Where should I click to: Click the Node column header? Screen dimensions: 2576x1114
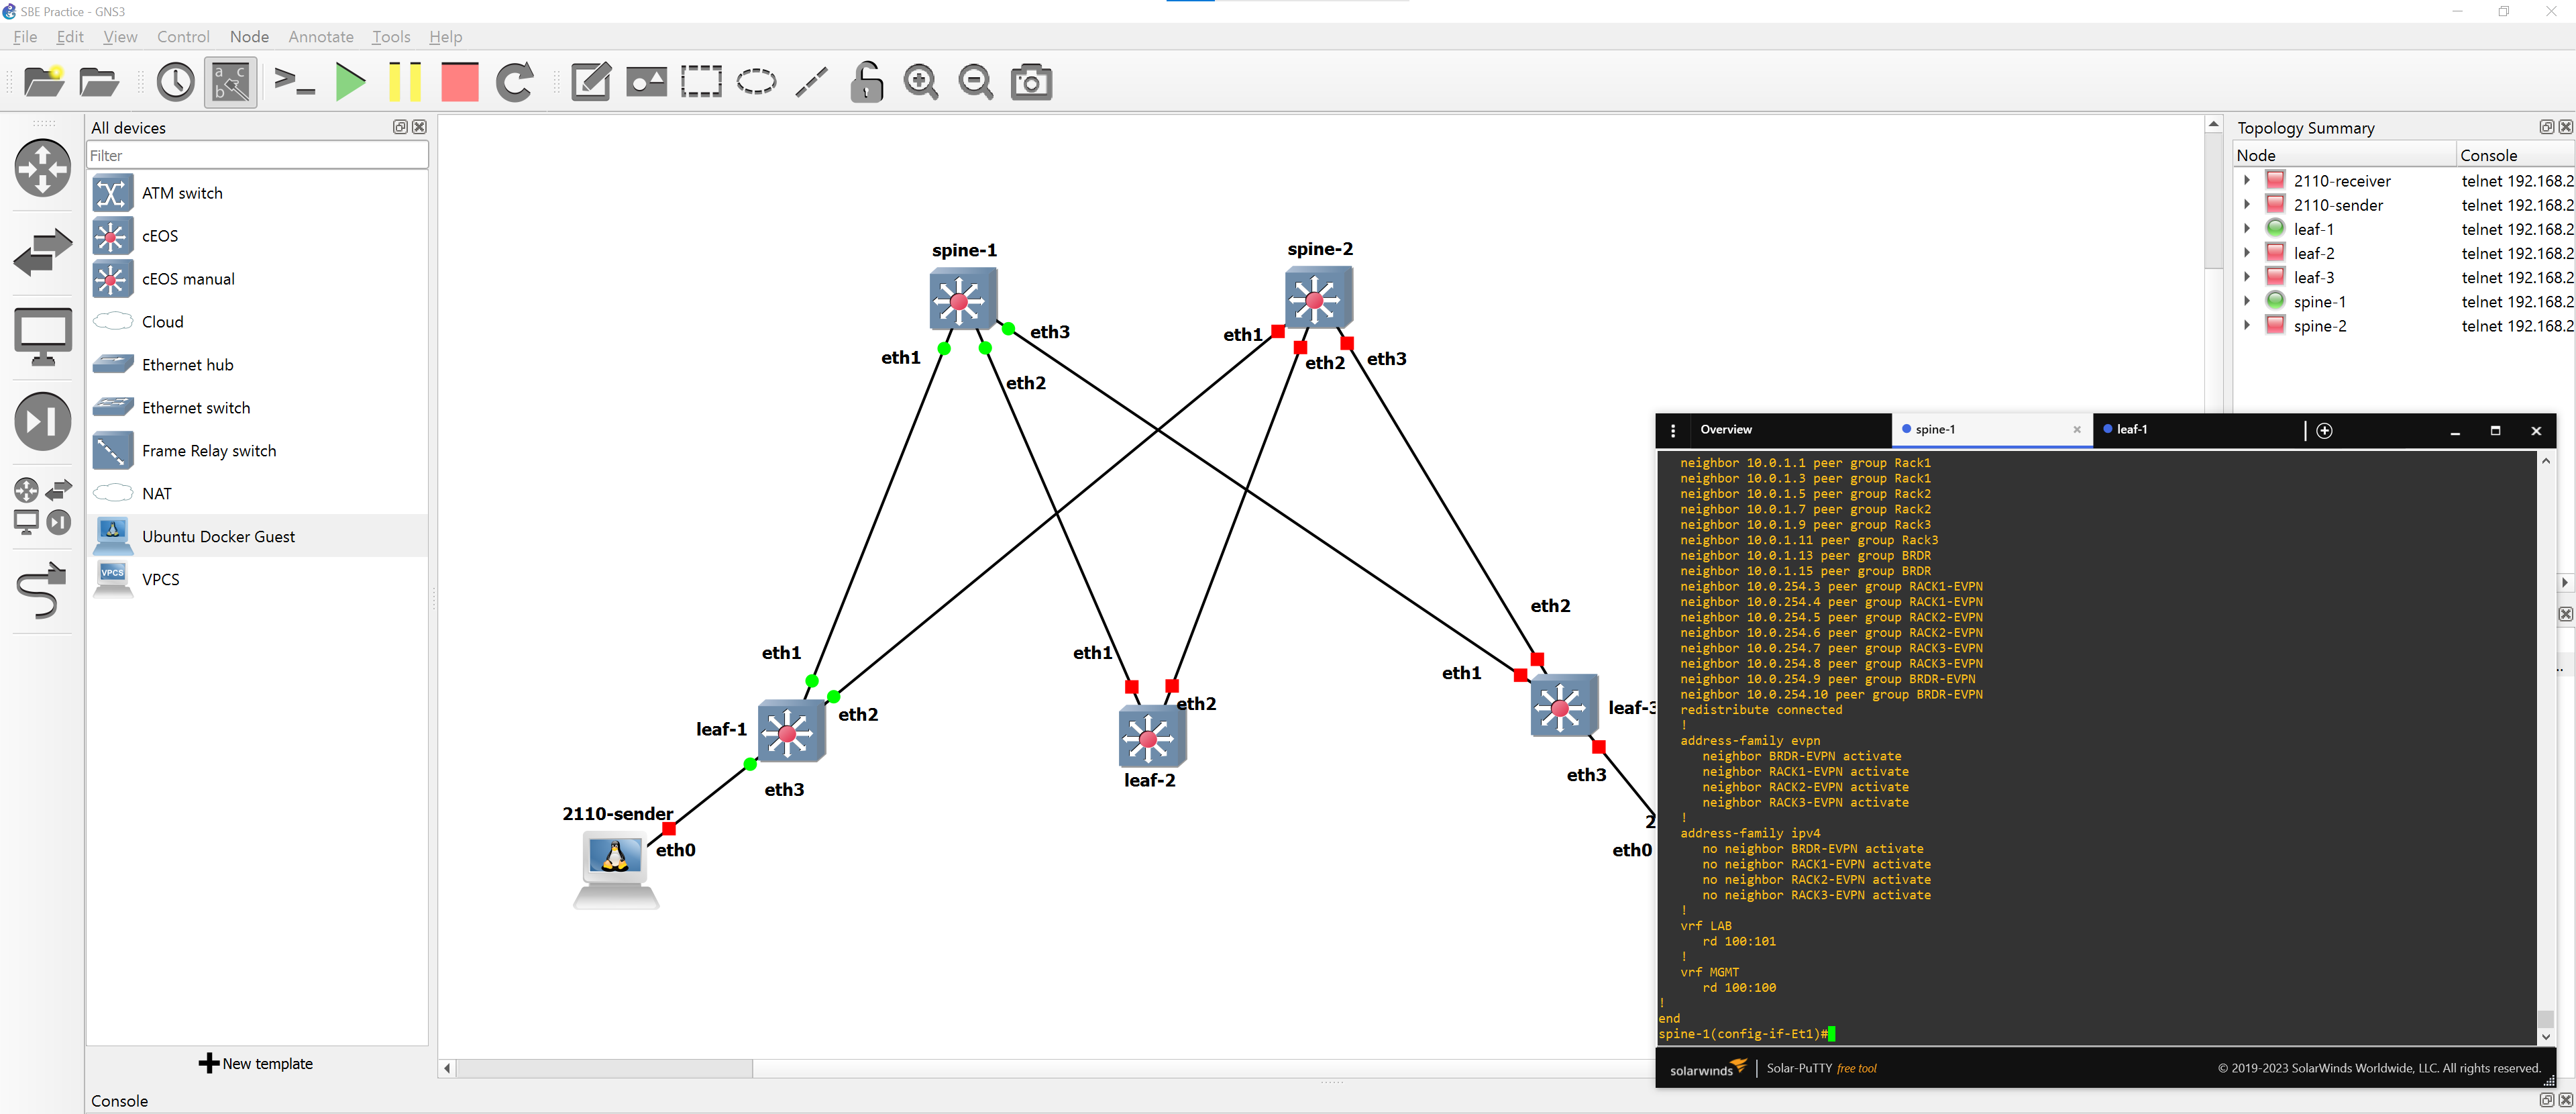coord(2344,155)
